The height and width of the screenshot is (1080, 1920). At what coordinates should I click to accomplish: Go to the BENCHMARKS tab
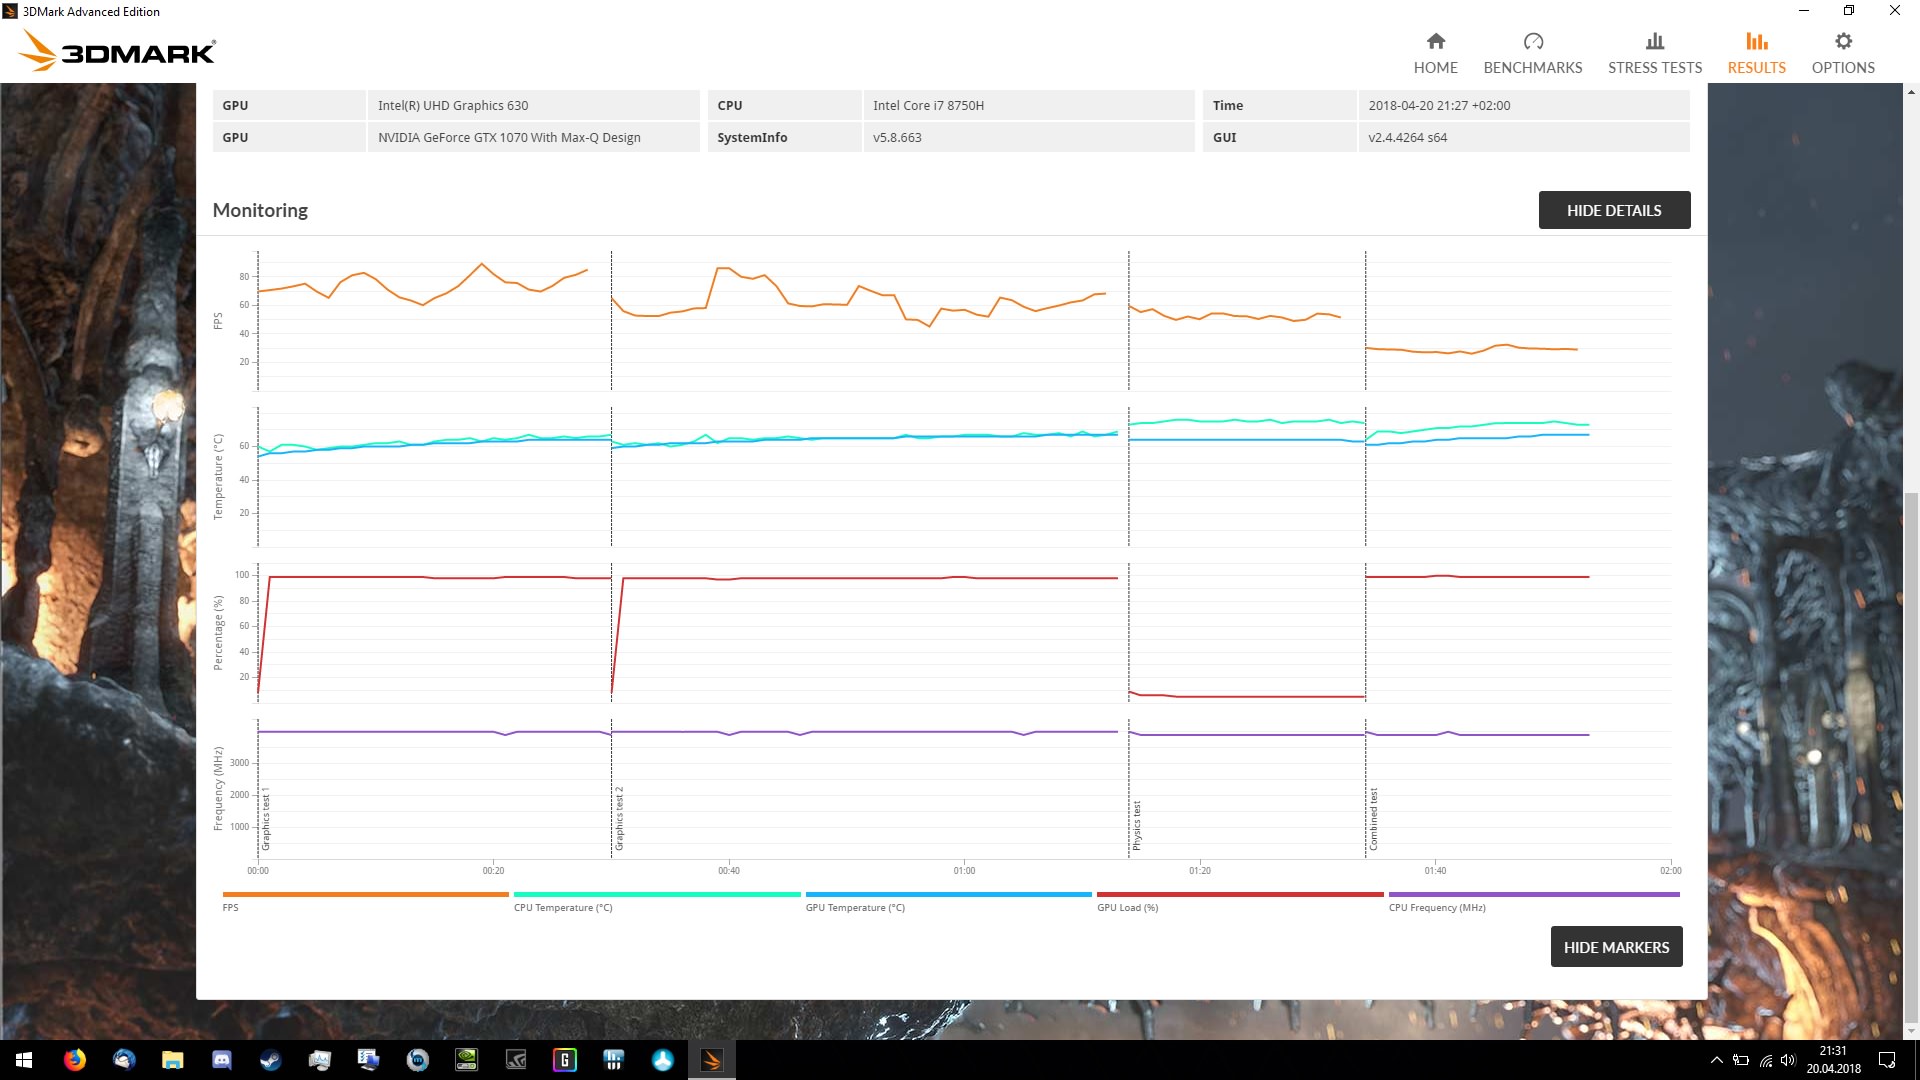click(1532, 53)
